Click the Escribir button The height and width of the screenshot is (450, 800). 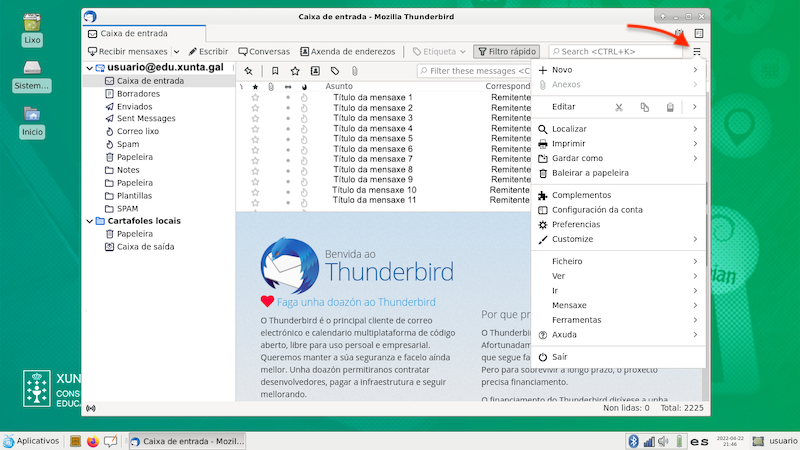[x=208, y=51]
